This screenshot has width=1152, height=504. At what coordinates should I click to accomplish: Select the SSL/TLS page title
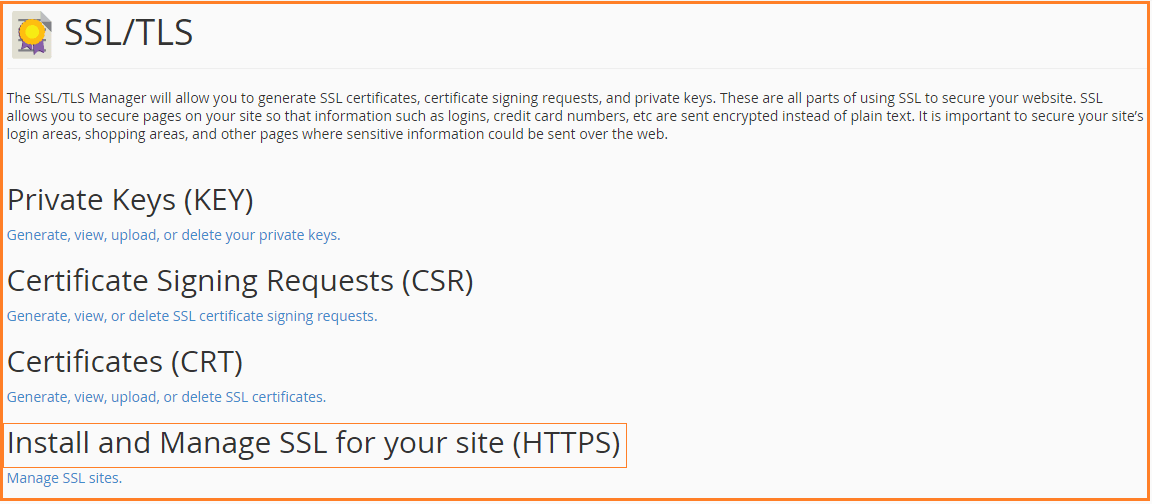[129, 33]
